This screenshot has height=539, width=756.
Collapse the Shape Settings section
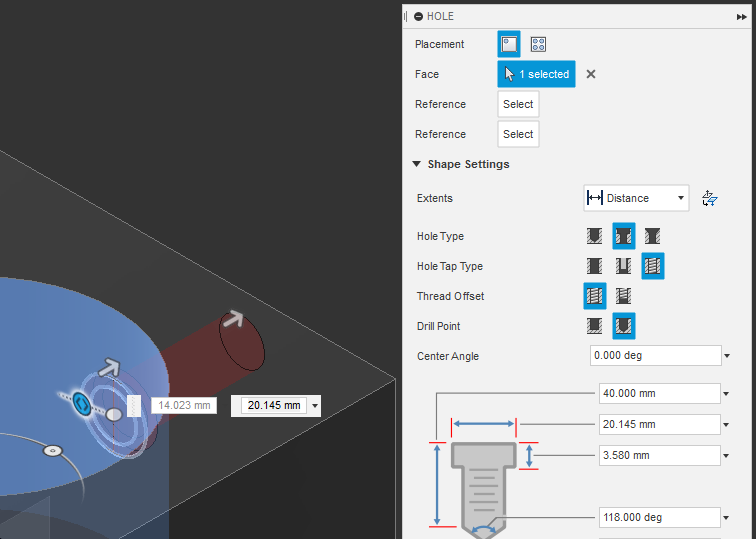tap(417, 164)
